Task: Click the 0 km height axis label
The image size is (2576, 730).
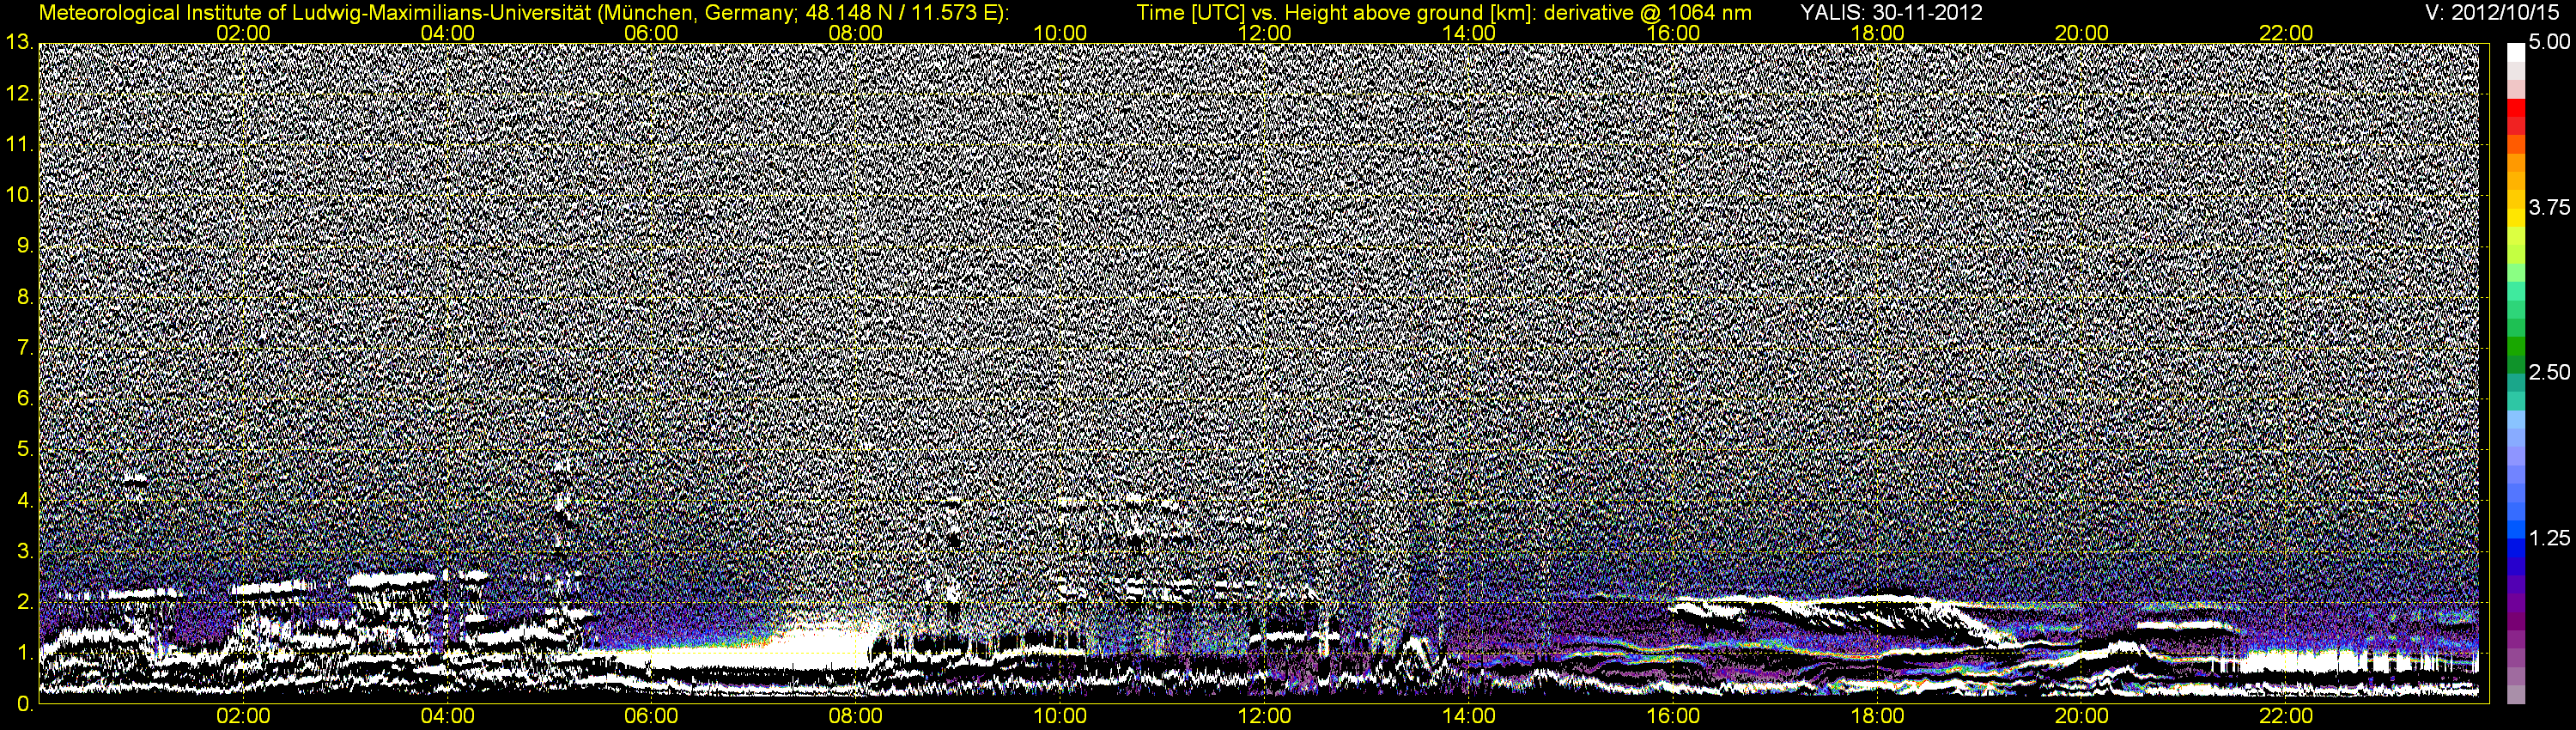Action: click(24, 704)
